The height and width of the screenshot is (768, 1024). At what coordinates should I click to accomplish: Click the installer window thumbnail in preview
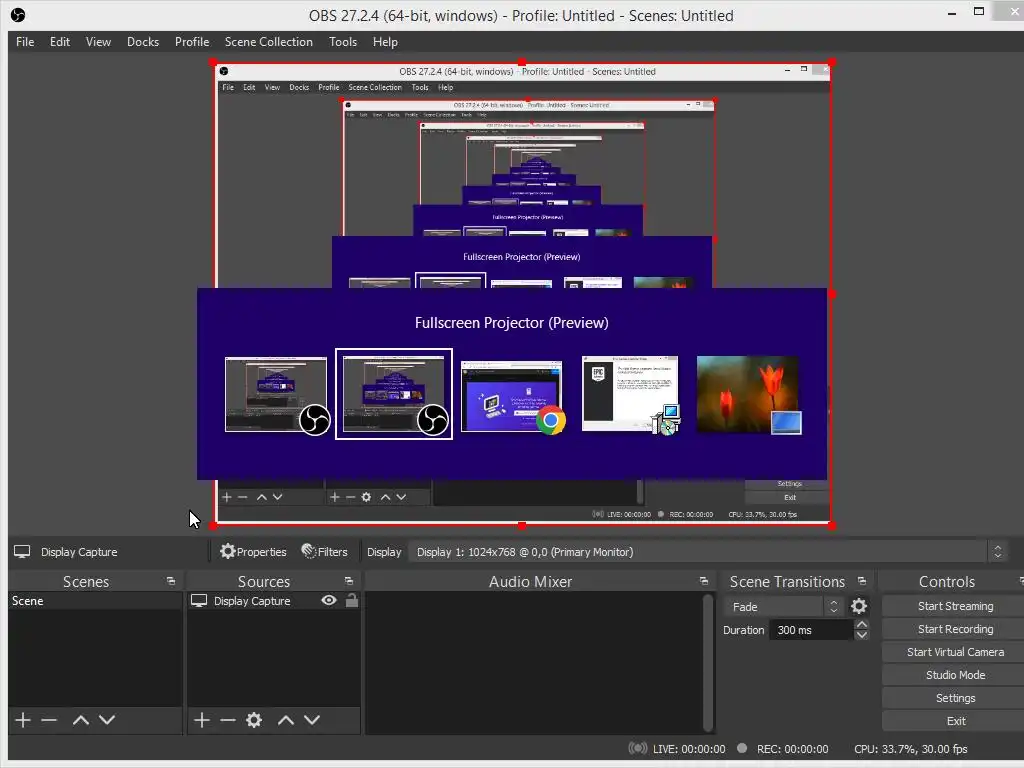click(x=631, y=394)
